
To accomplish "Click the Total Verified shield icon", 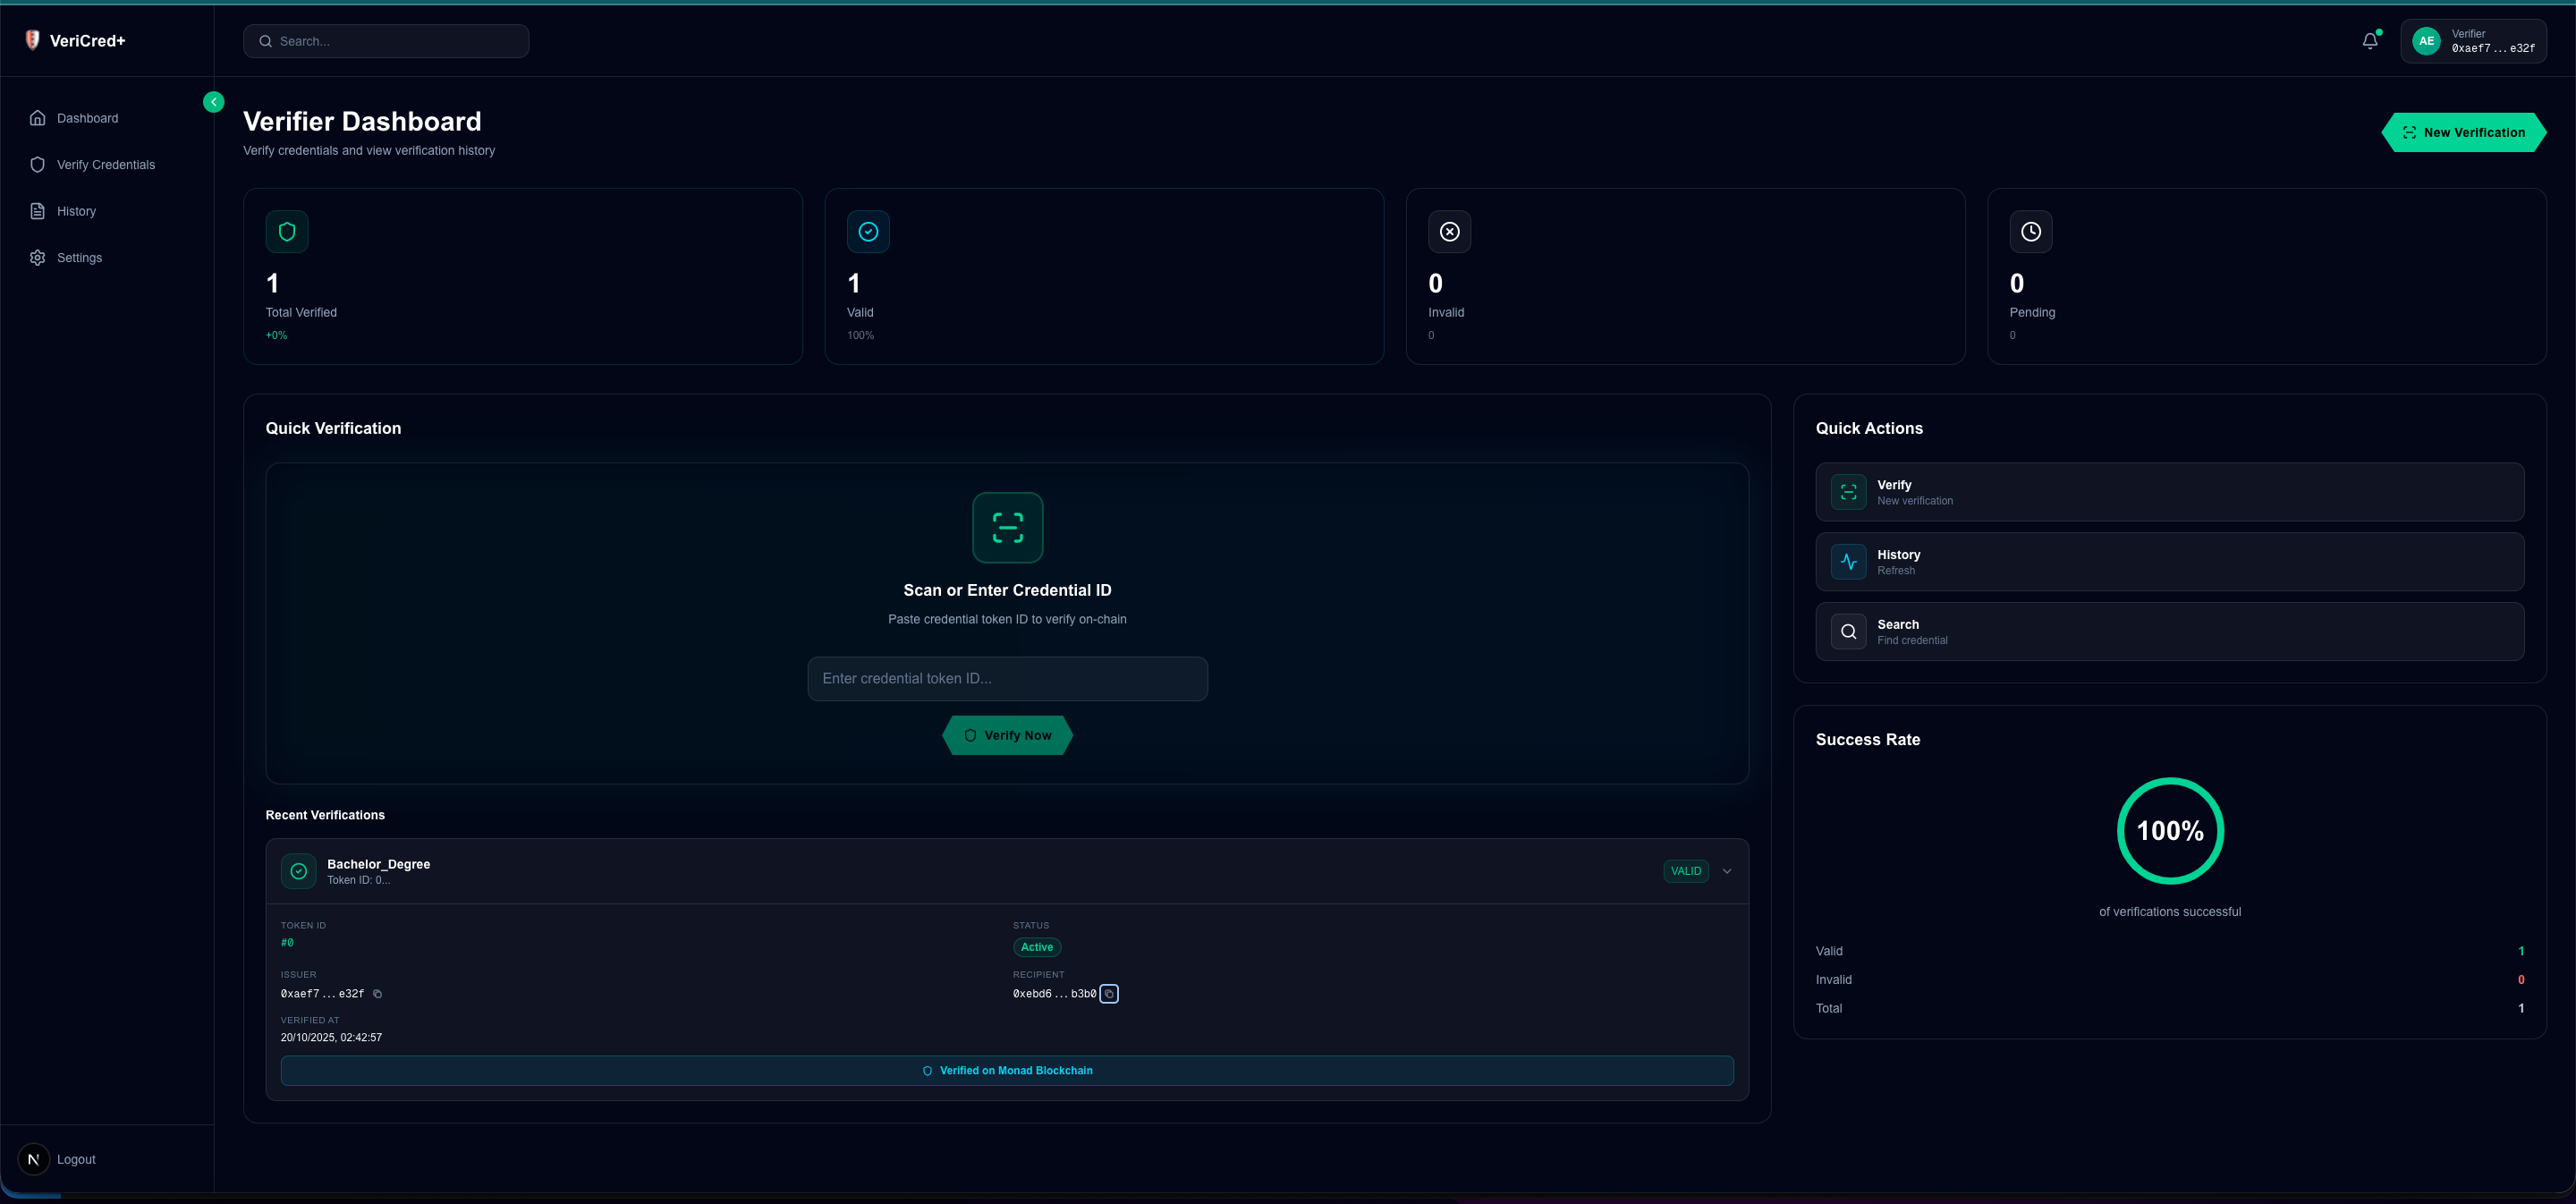I will pyautogui.click(x=287, y=232).
